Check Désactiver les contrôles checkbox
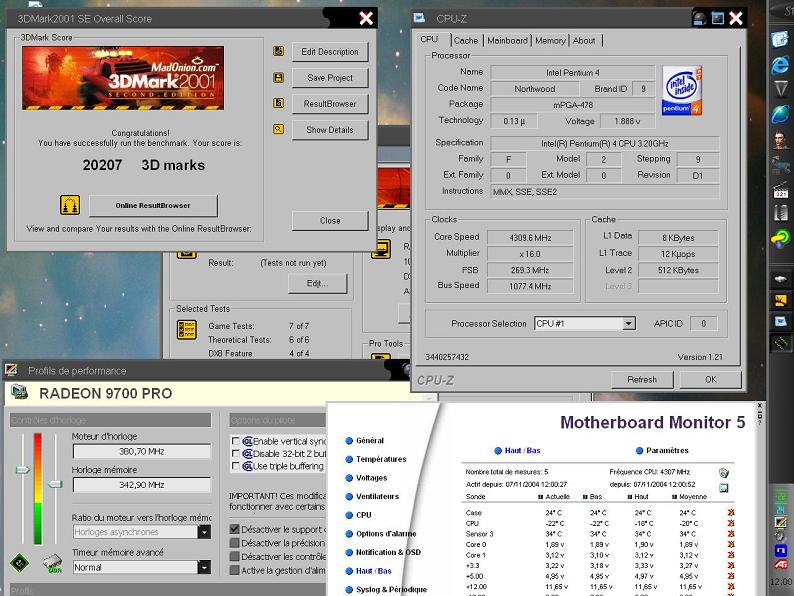 (234, 556)
